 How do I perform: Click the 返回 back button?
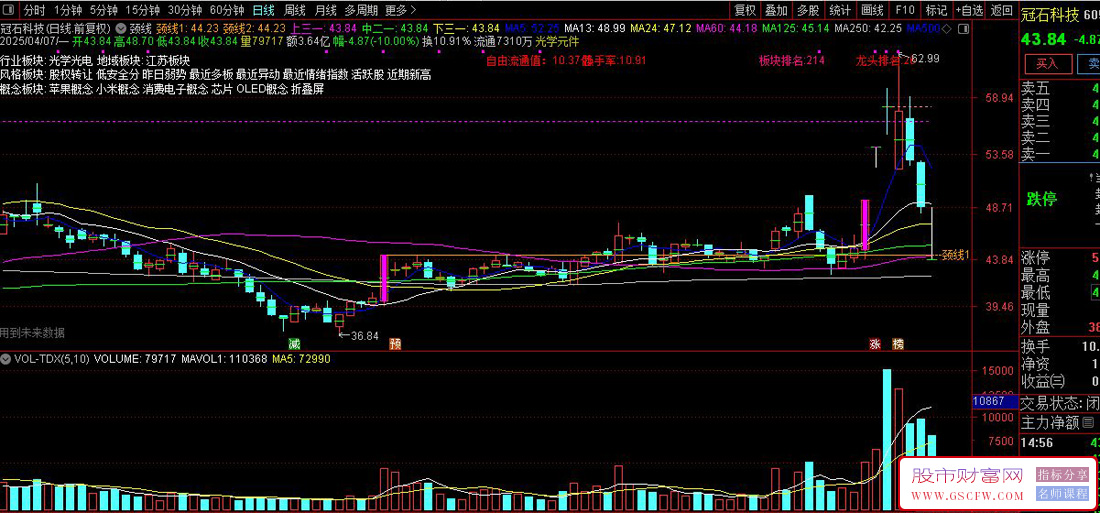click(x=1002, y=11)
